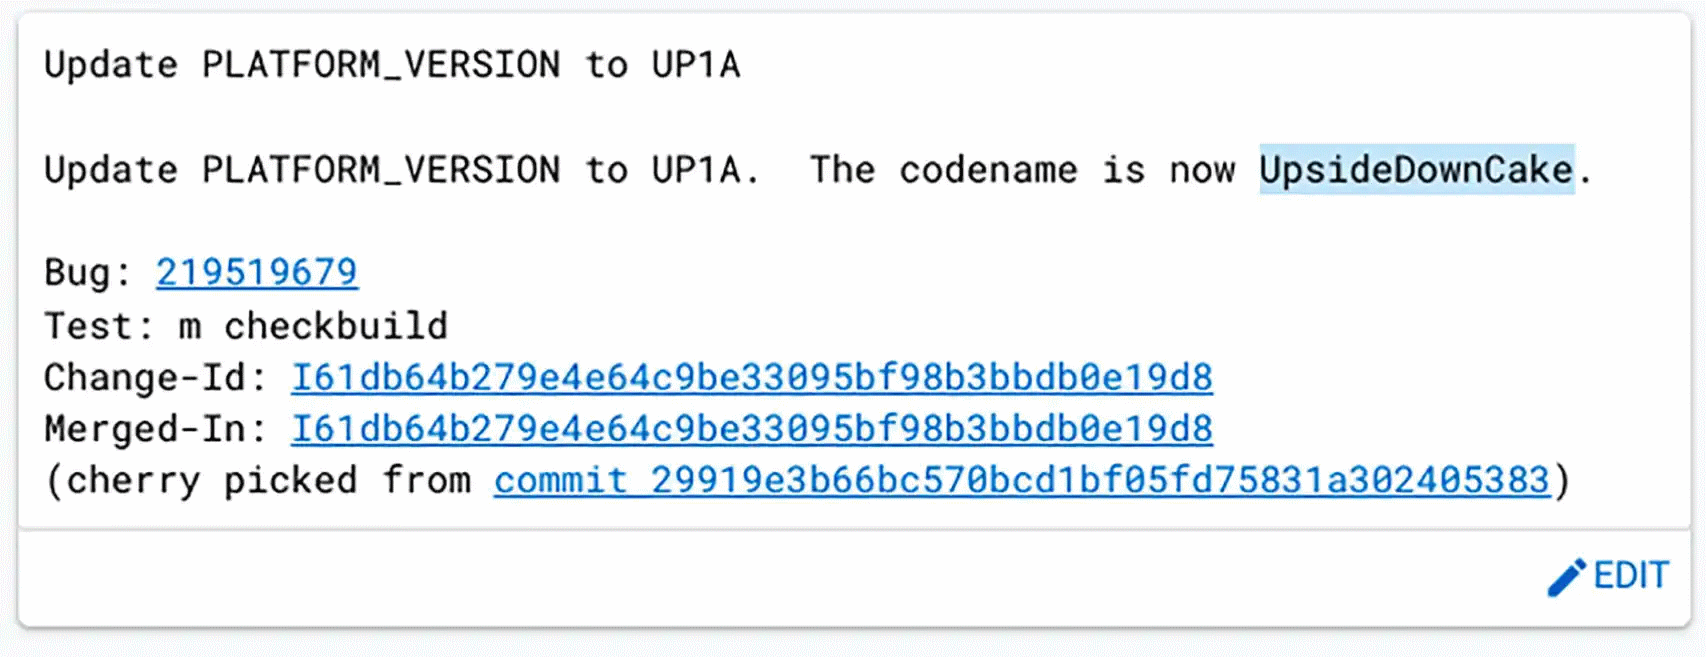This screenshot has height=657, width=1706.
Task: Click the 'Change-Id:' label text
Action: point(156,377)
